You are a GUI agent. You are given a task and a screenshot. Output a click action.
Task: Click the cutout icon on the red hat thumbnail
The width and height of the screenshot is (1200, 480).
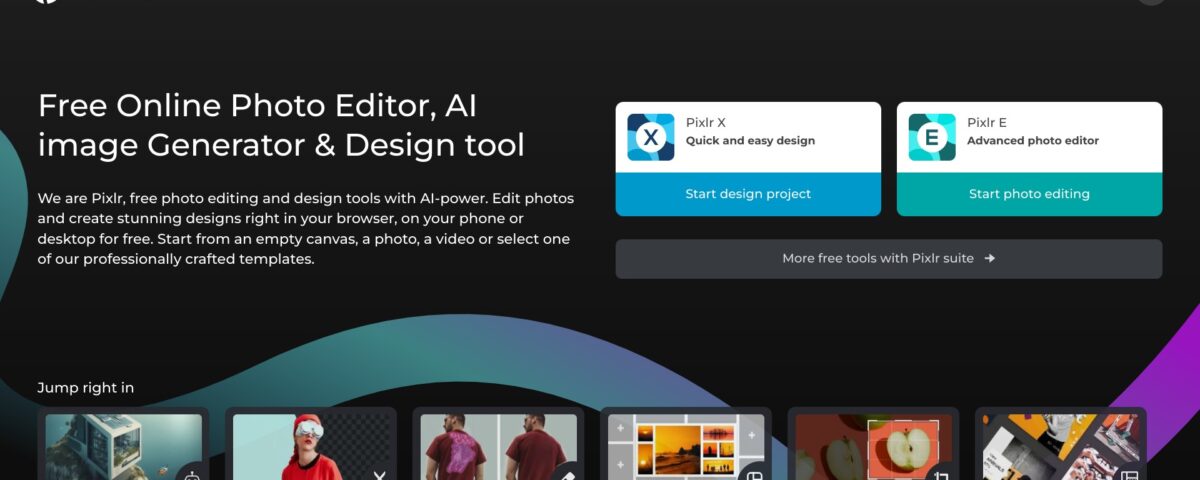[x=380, y=474]
